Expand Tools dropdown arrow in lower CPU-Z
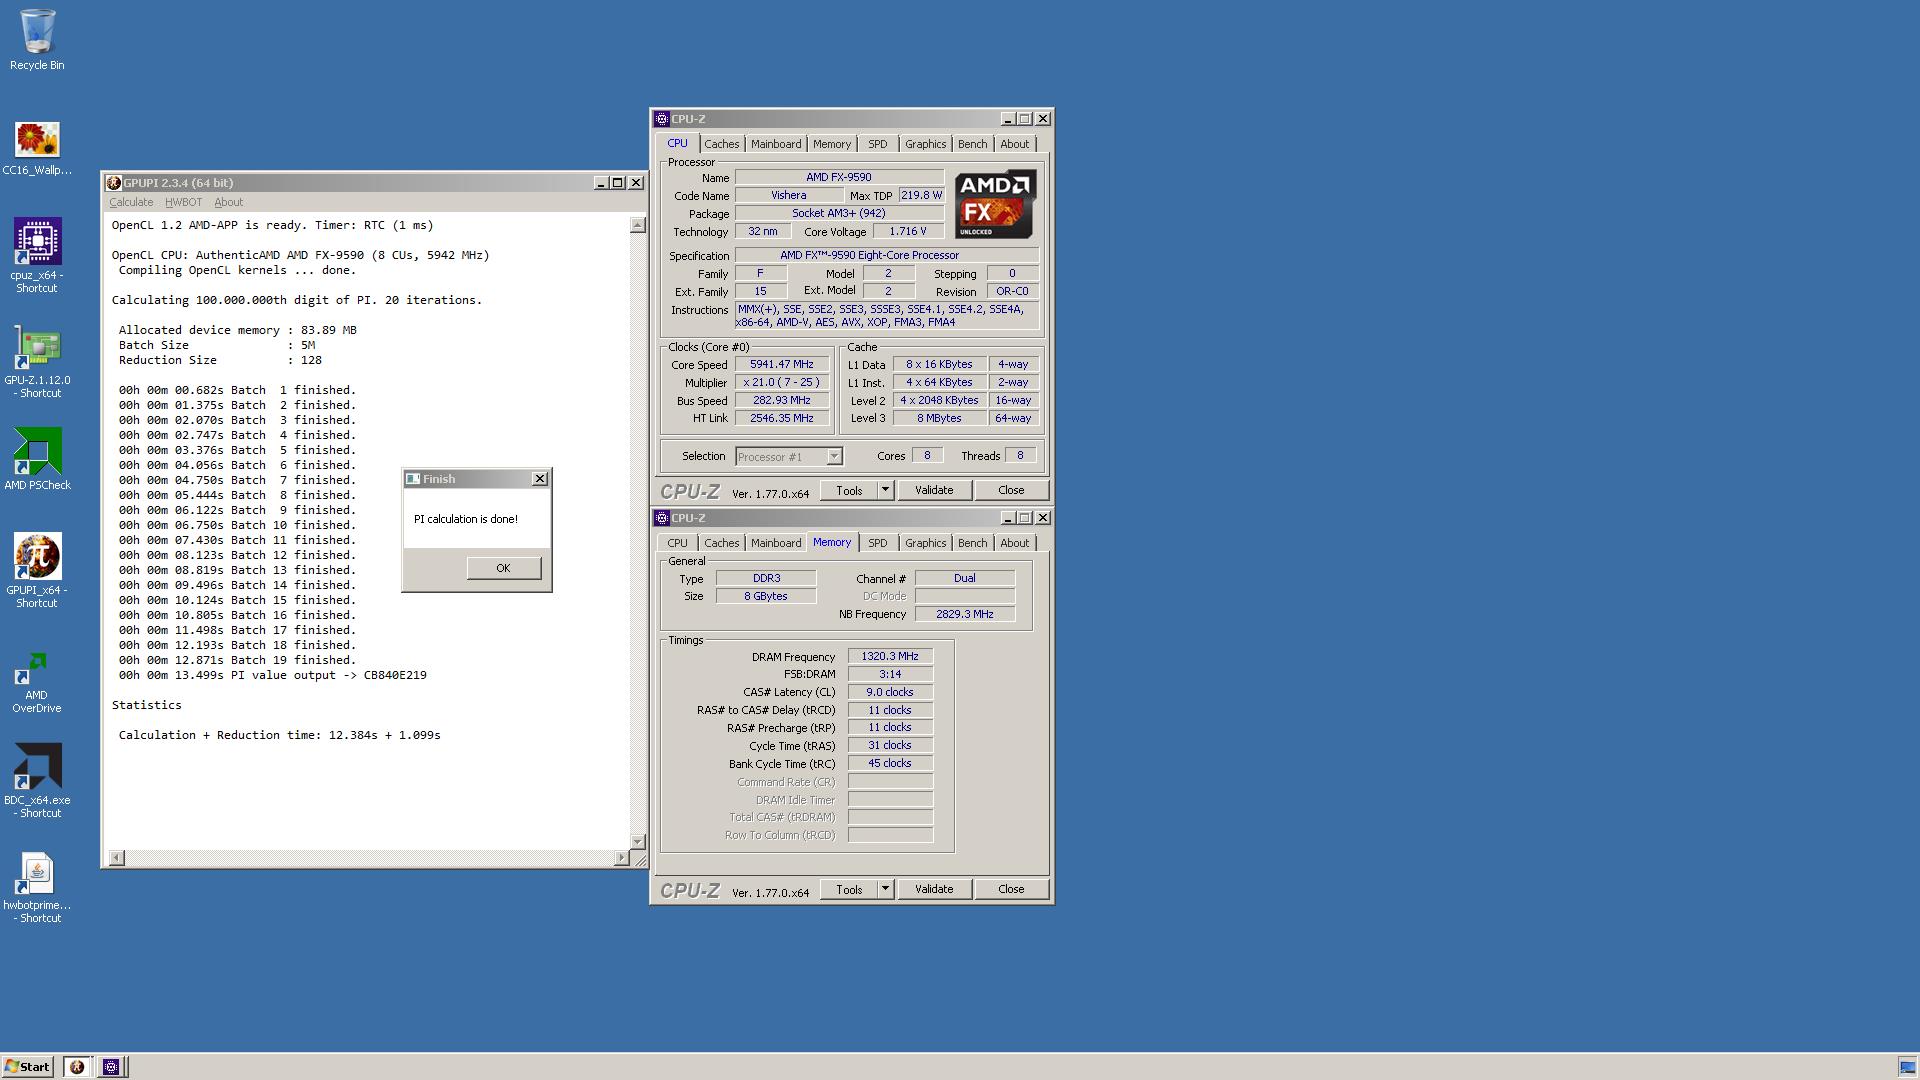This screenshot has height=1080, width=1920. [885, 889]
